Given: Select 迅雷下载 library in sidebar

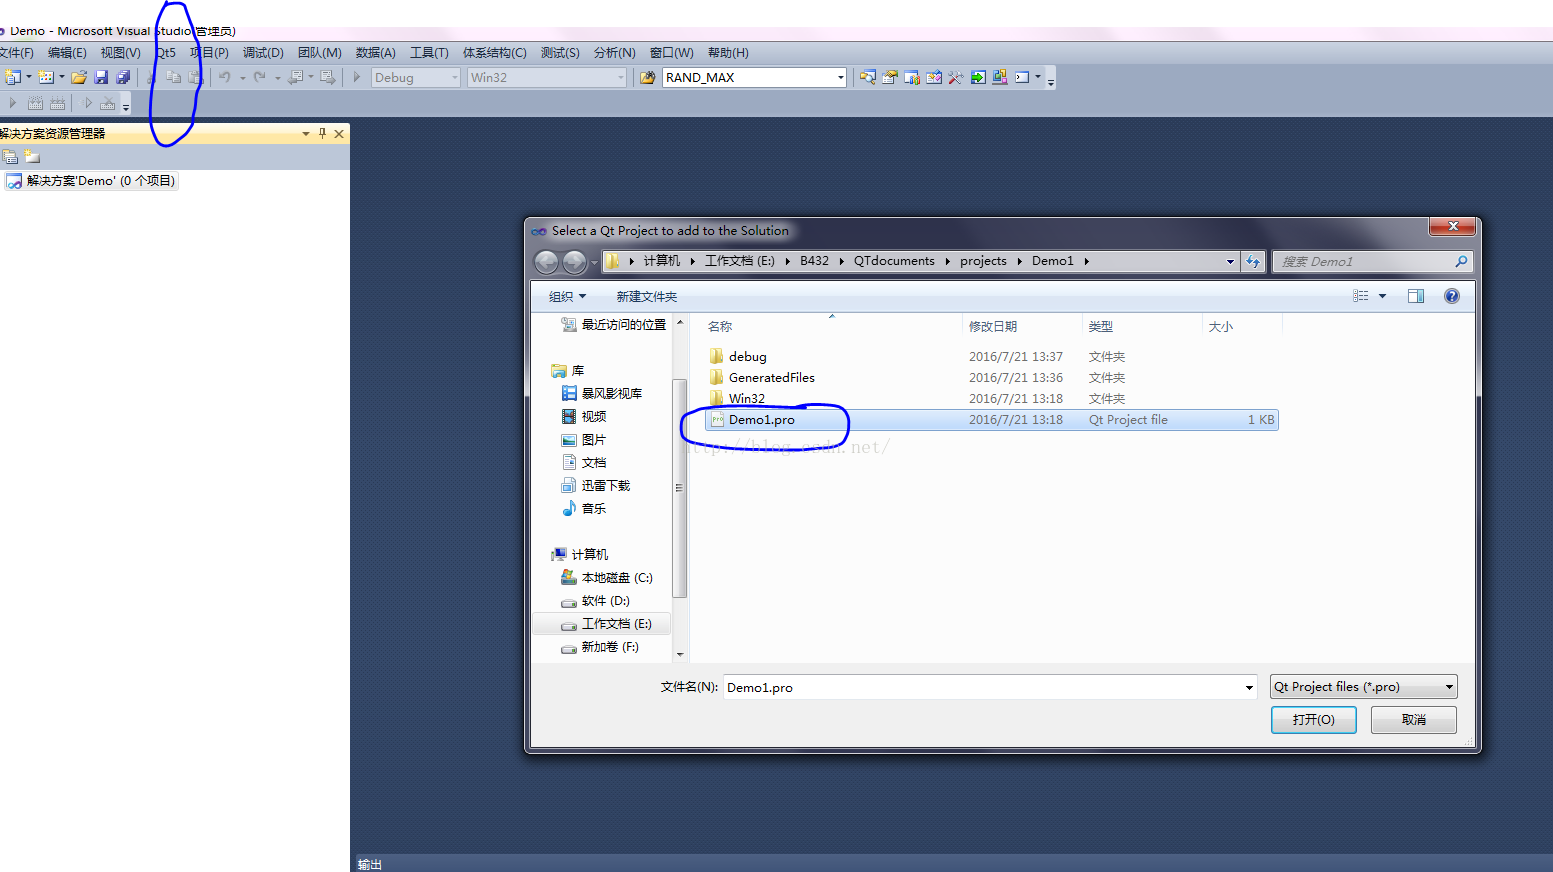Looking at the screenshot, I should [596, 486].
